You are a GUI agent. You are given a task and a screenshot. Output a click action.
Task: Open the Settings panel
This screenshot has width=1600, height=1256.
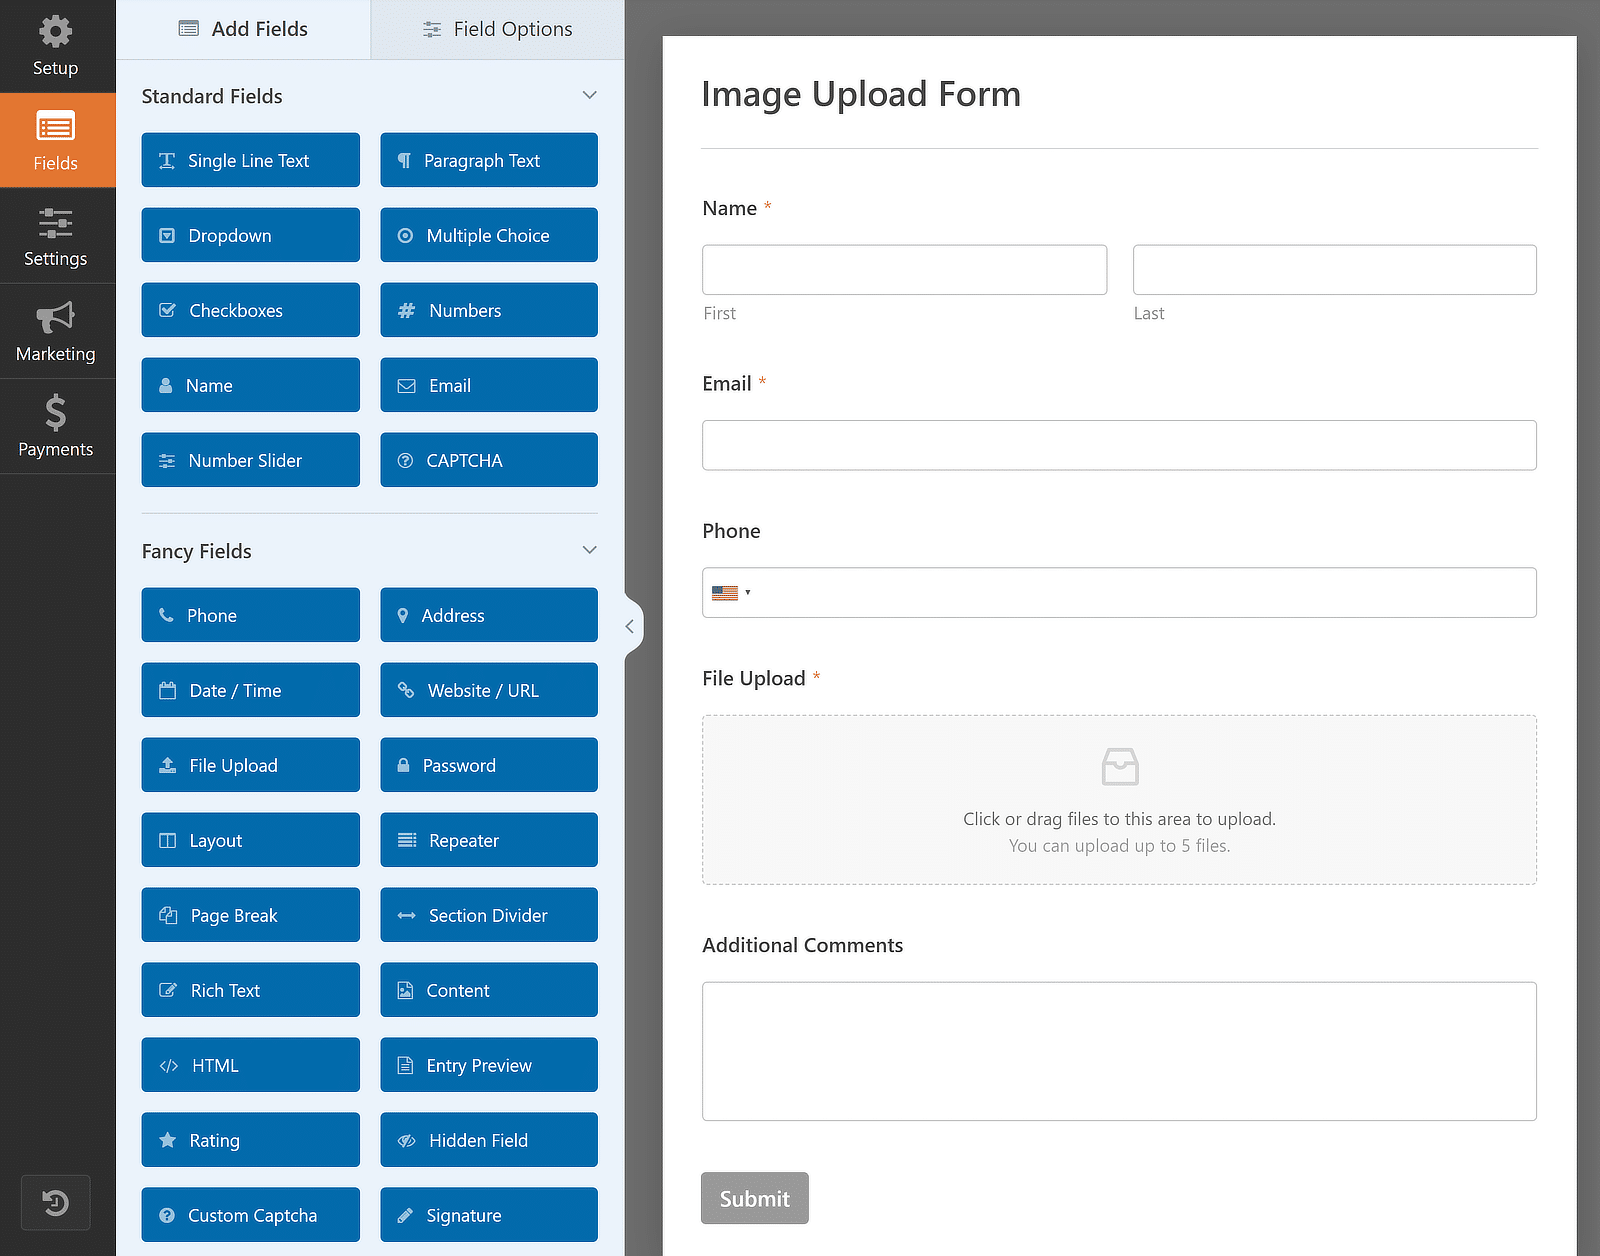point(55,235)
